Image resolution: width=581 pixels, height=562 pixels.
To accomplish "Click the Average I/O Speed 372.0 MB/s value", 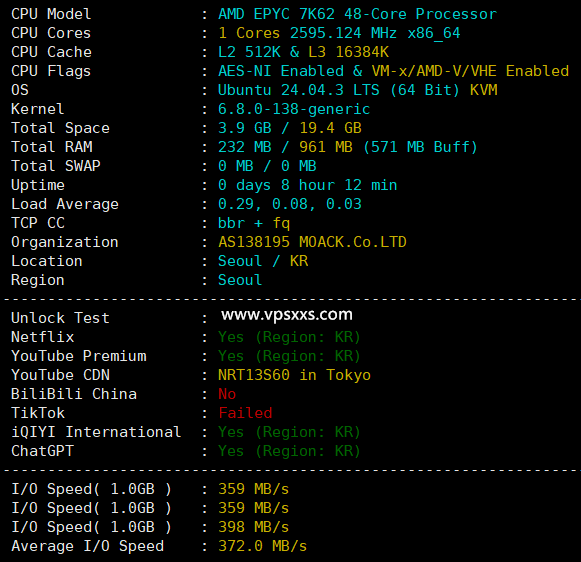I will [x=262, y=546].
